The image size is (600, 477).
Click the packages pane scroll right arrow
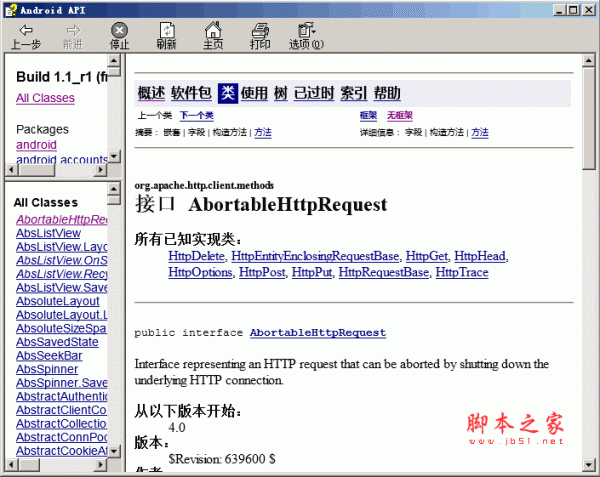[x=101, y=169]
